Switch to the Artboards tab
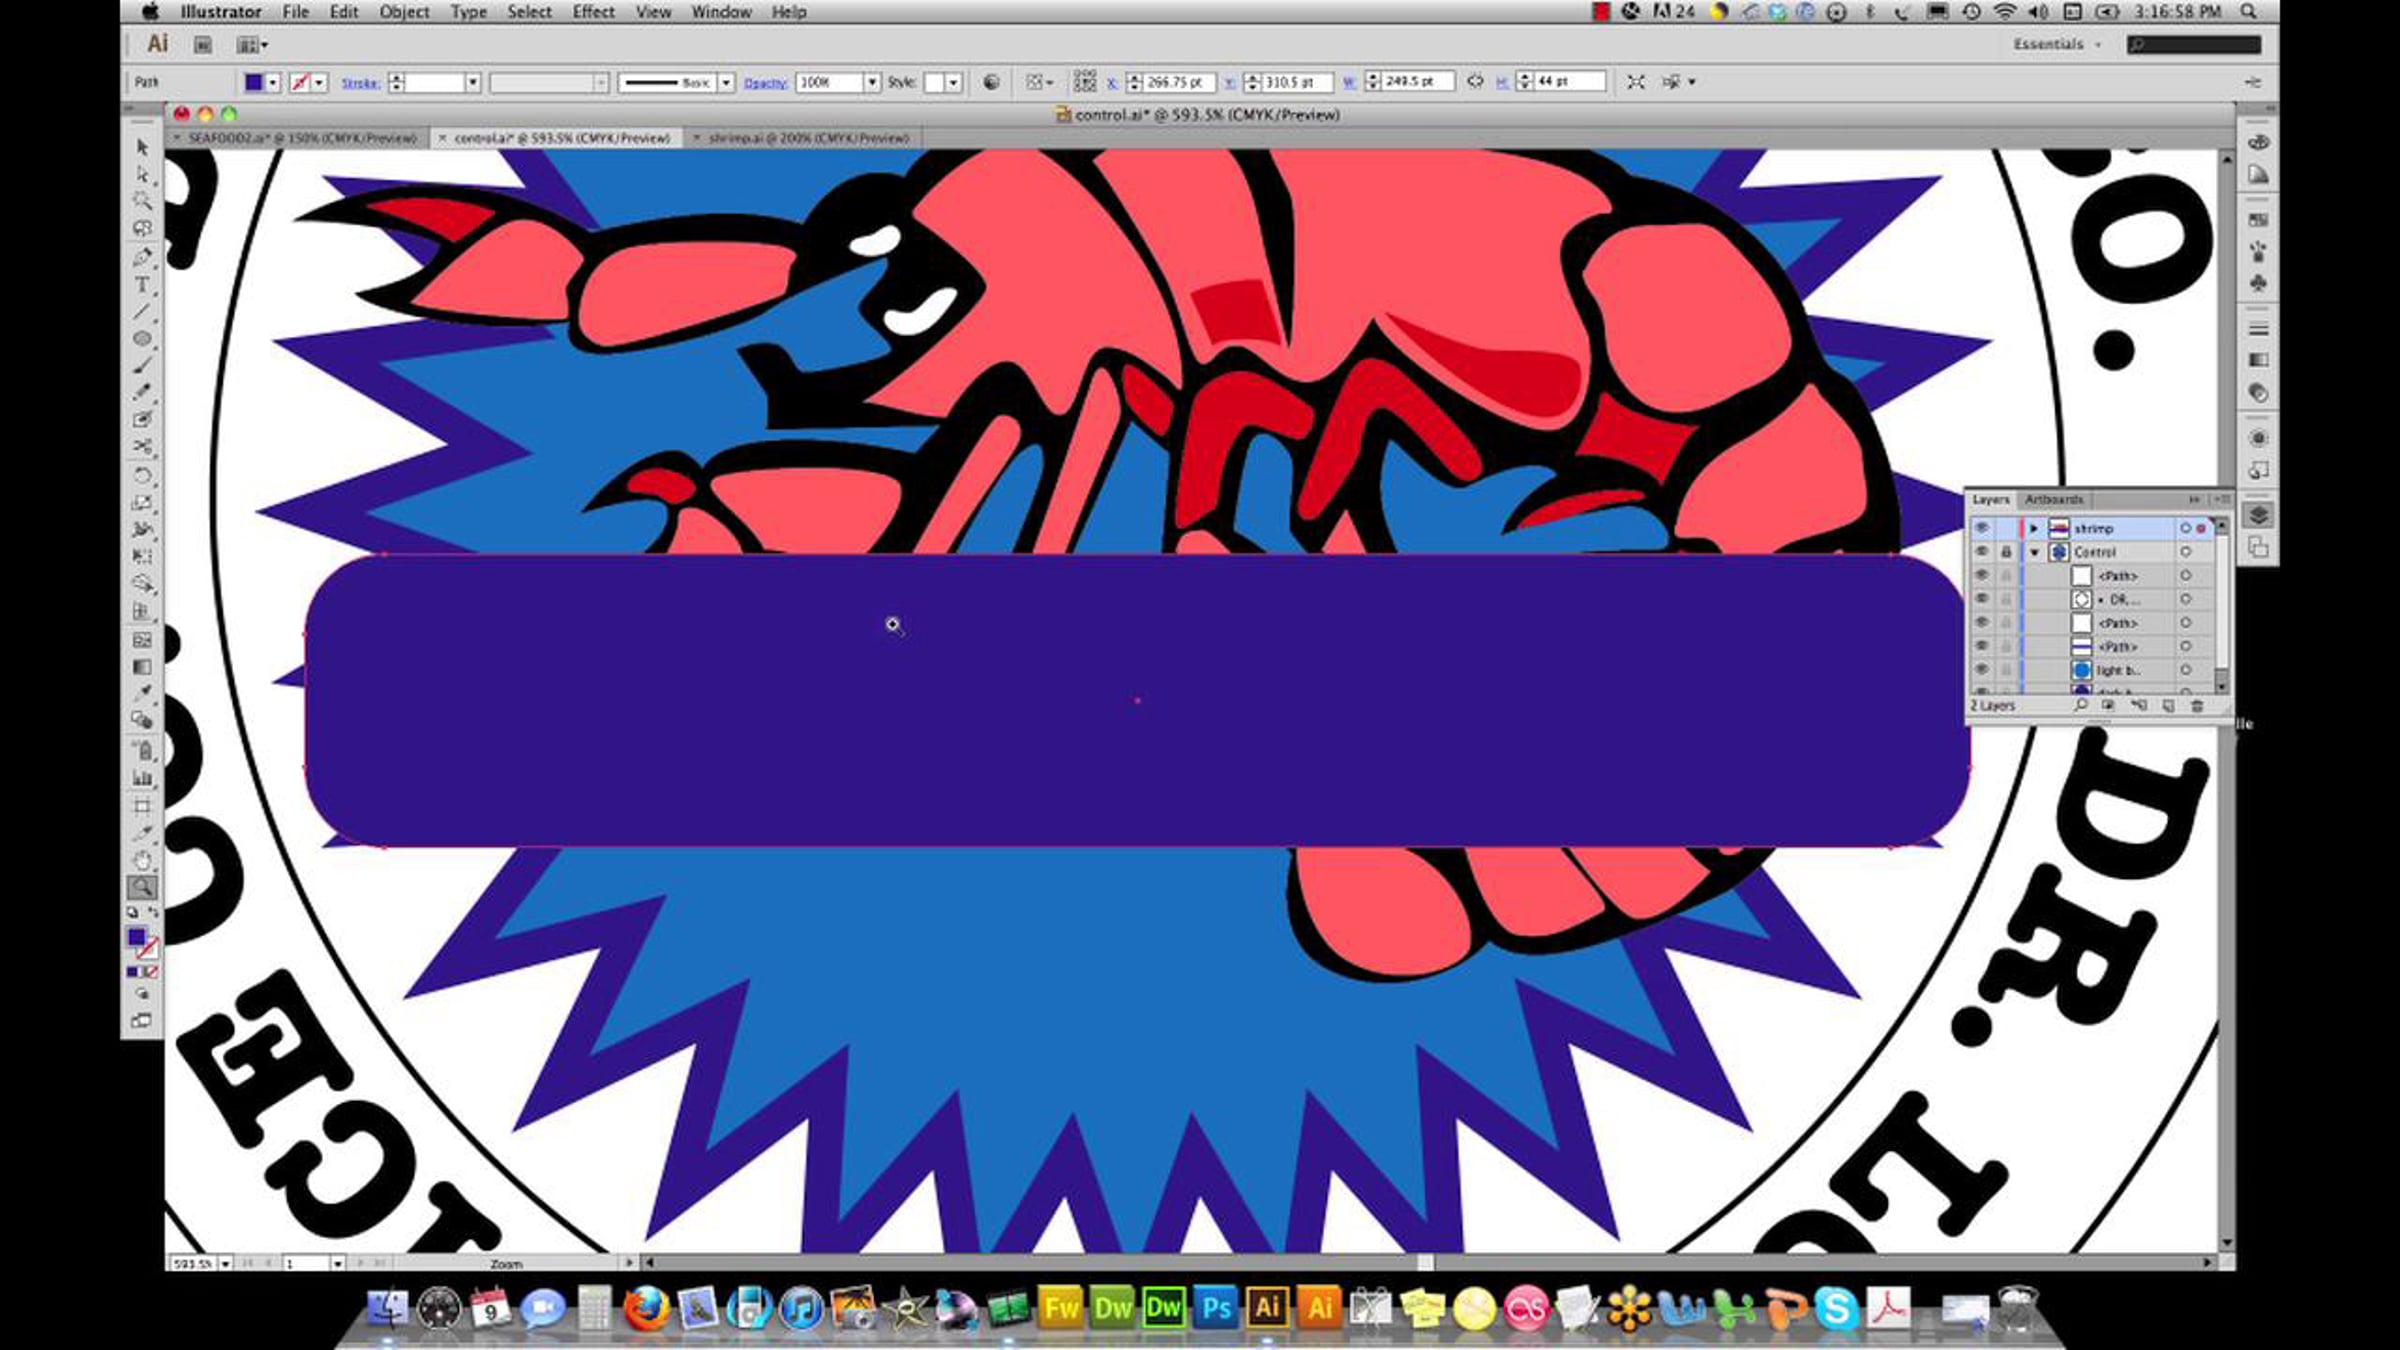Screen dimensions: 2400x1350 tap(2053, 499)
